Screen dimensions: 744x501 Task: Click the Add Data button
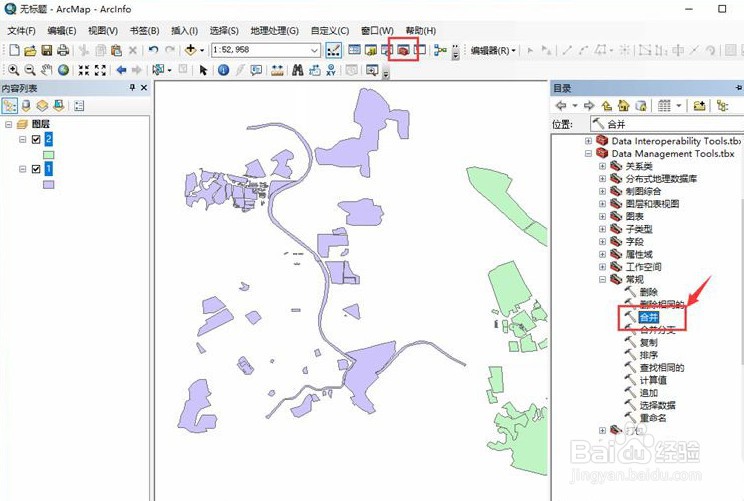pyautogui.click(x=190, y=50)
